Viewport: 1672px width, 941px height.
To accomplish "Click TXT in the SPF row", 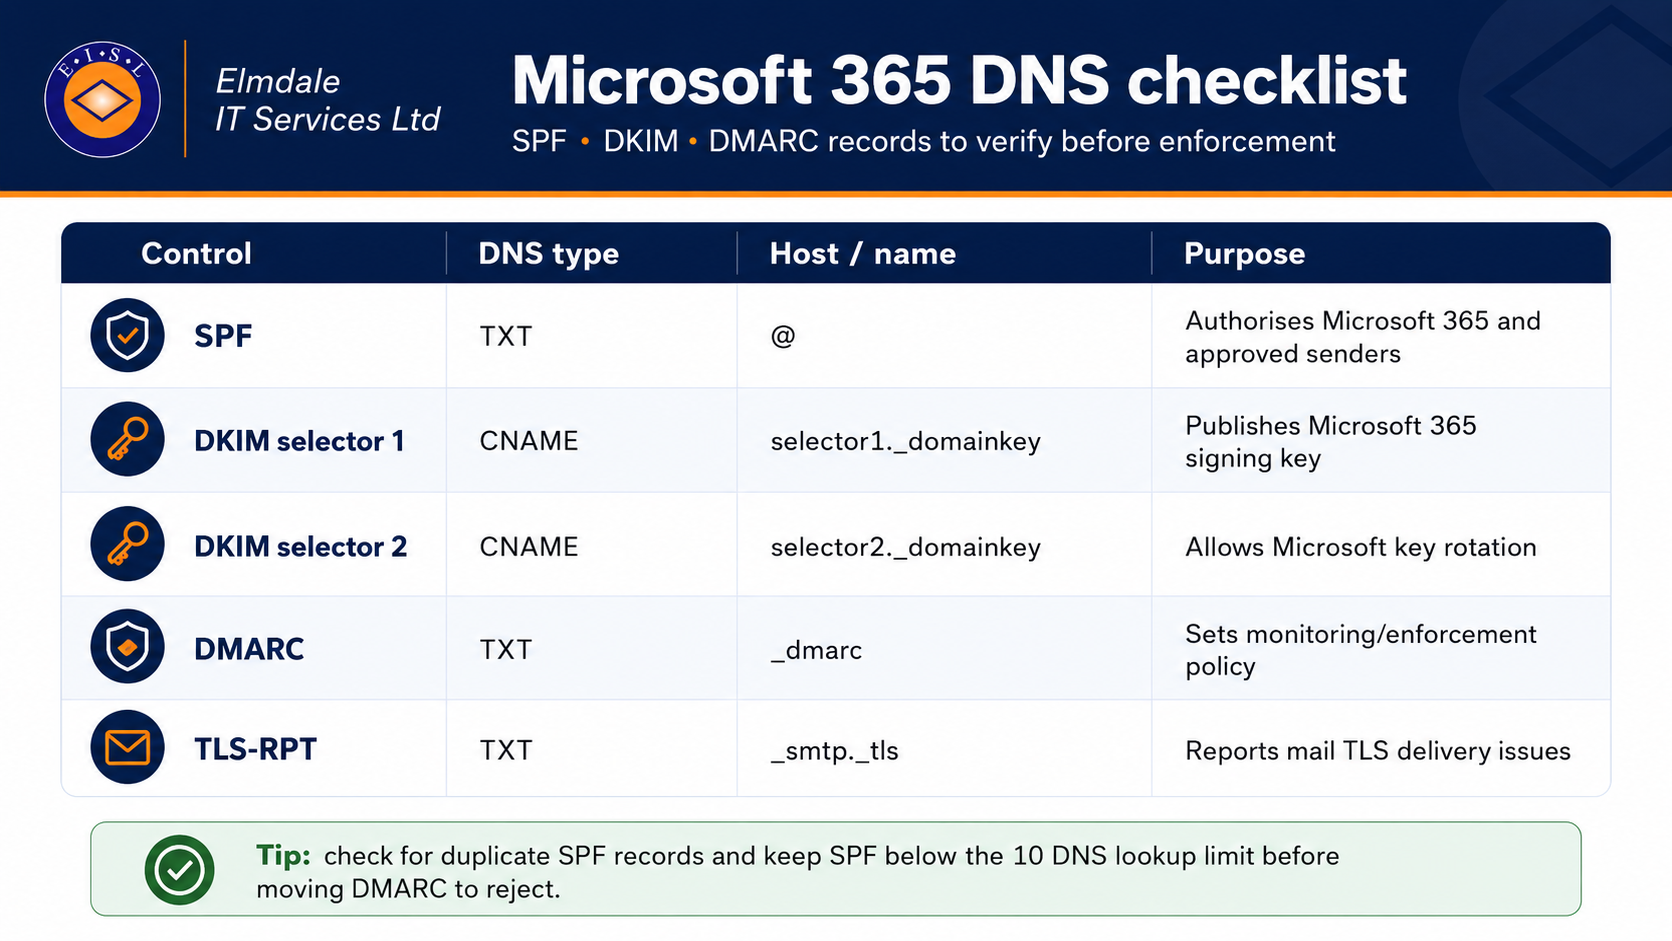I will pos(506,337).
